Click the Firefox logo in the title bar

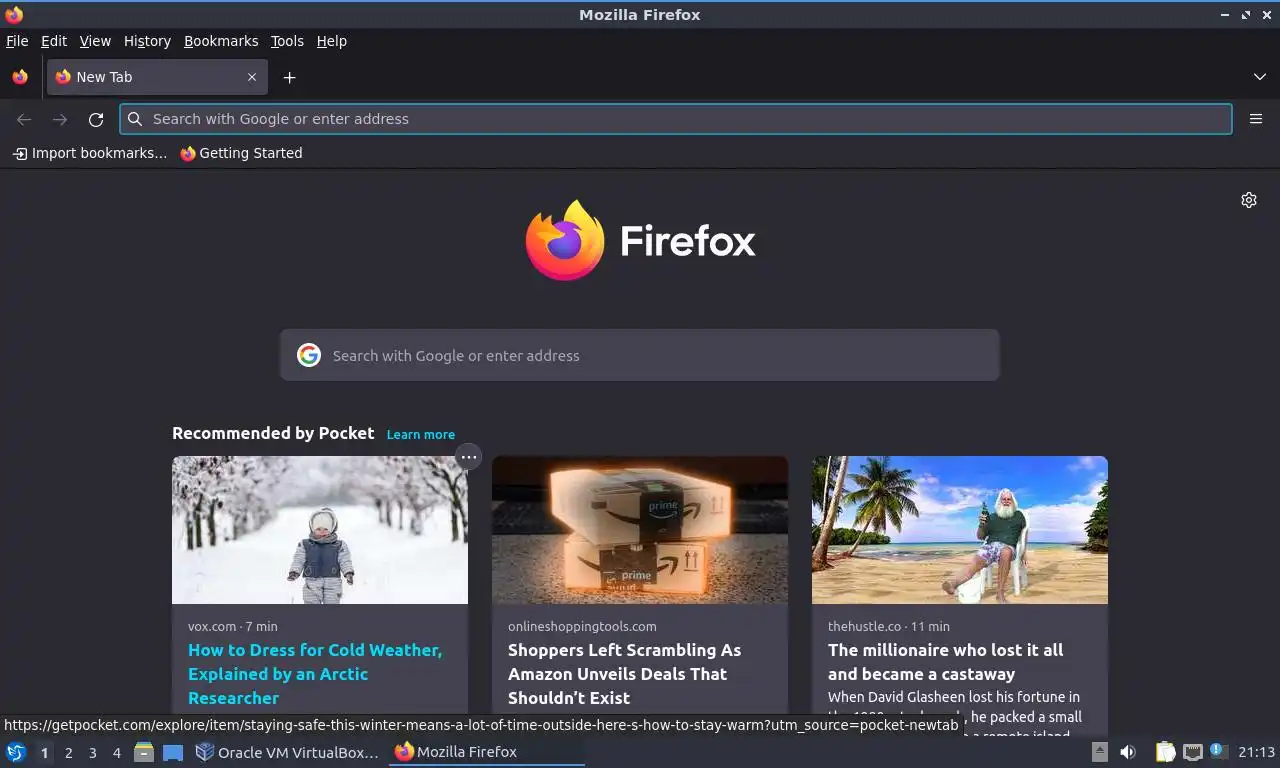(14, 14)
